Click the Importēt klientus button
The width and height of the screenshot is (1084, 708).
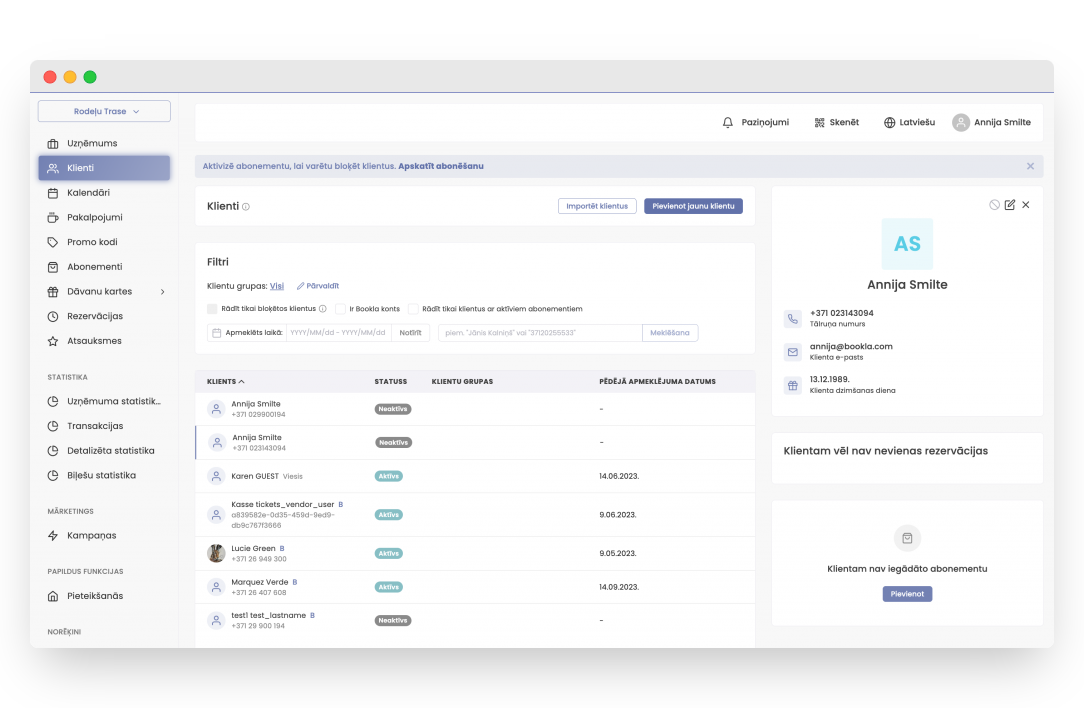coord(597,206)
